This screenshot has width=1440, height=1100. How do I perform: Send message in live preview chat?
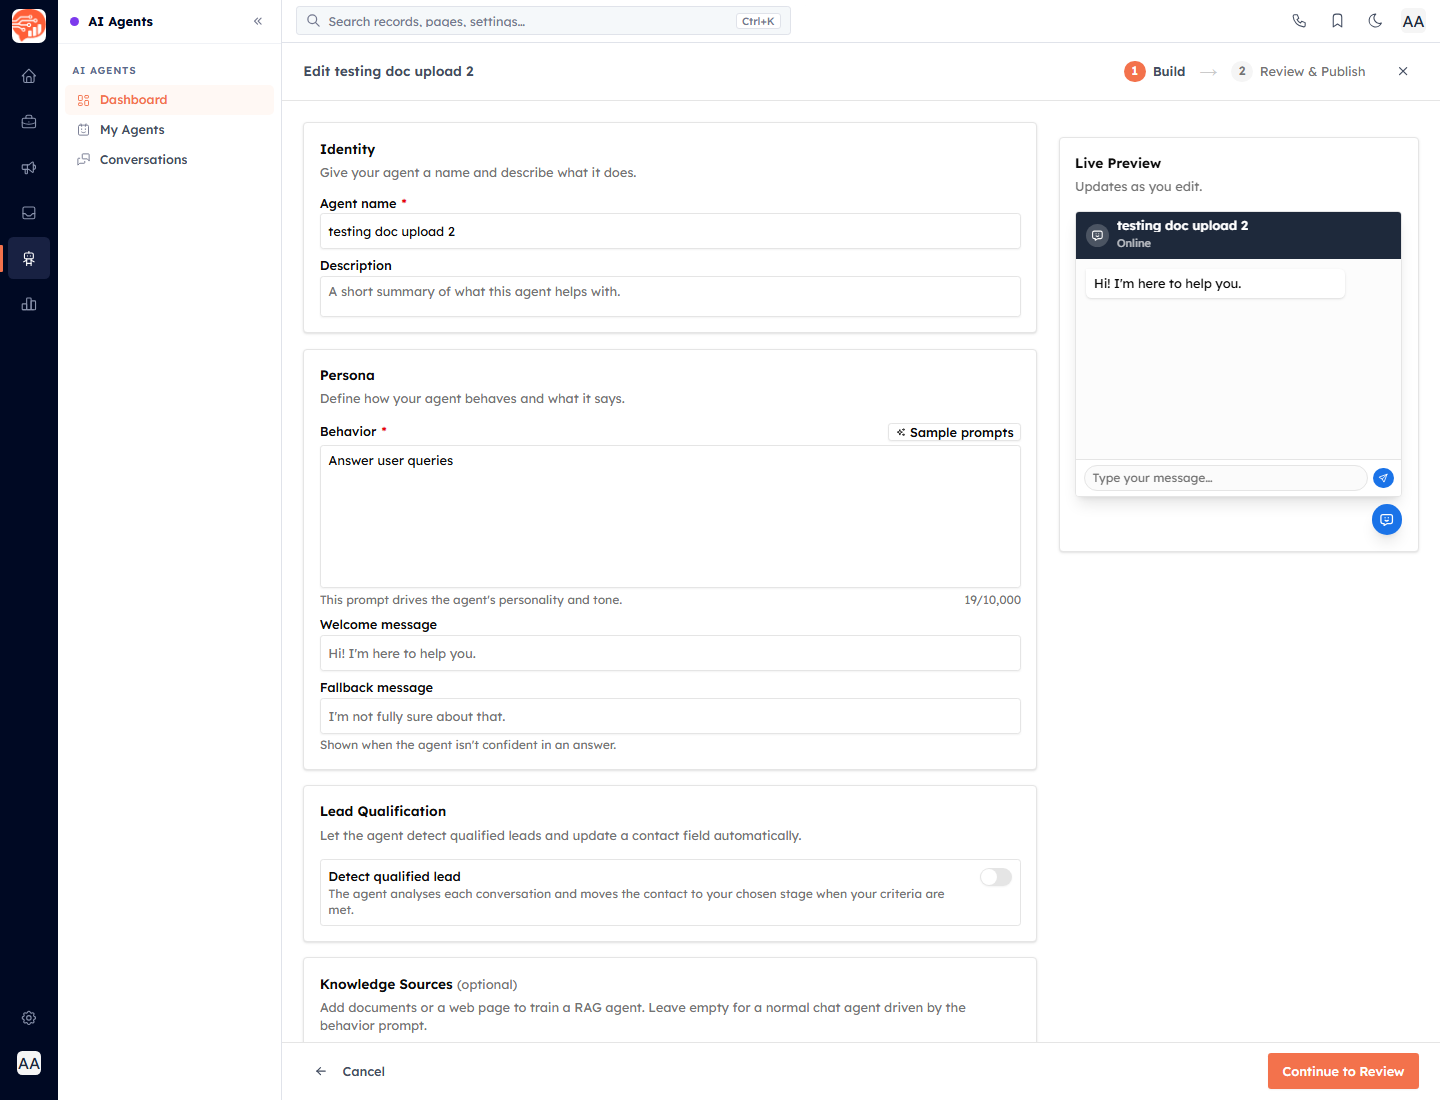point(1383,478)
